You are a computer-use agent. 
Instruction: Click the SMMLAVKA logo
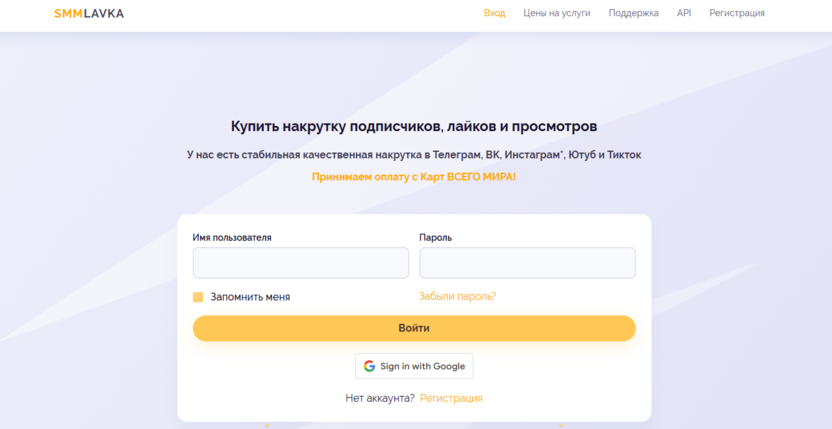(89, 13)
